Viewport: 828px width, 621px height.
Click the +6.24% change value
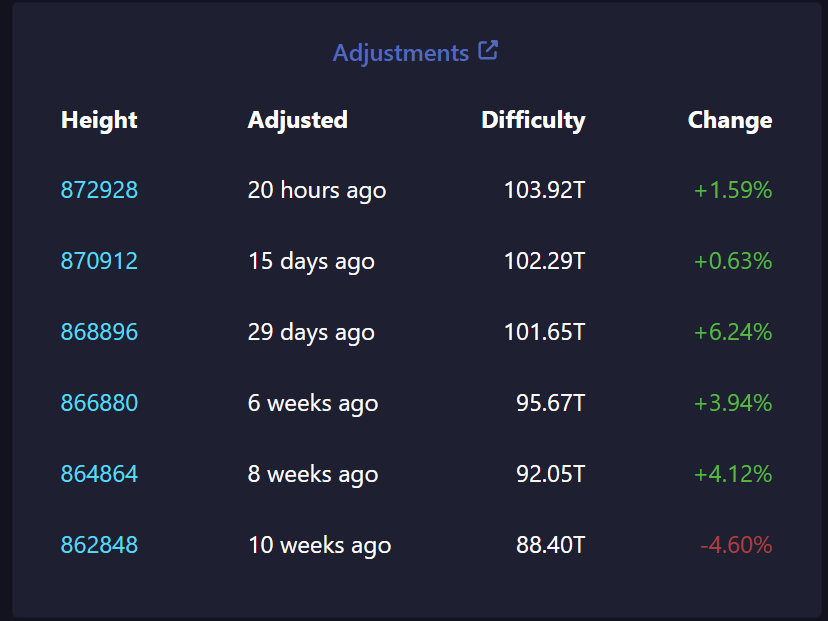pyautogui.click(x=733, y=332)
